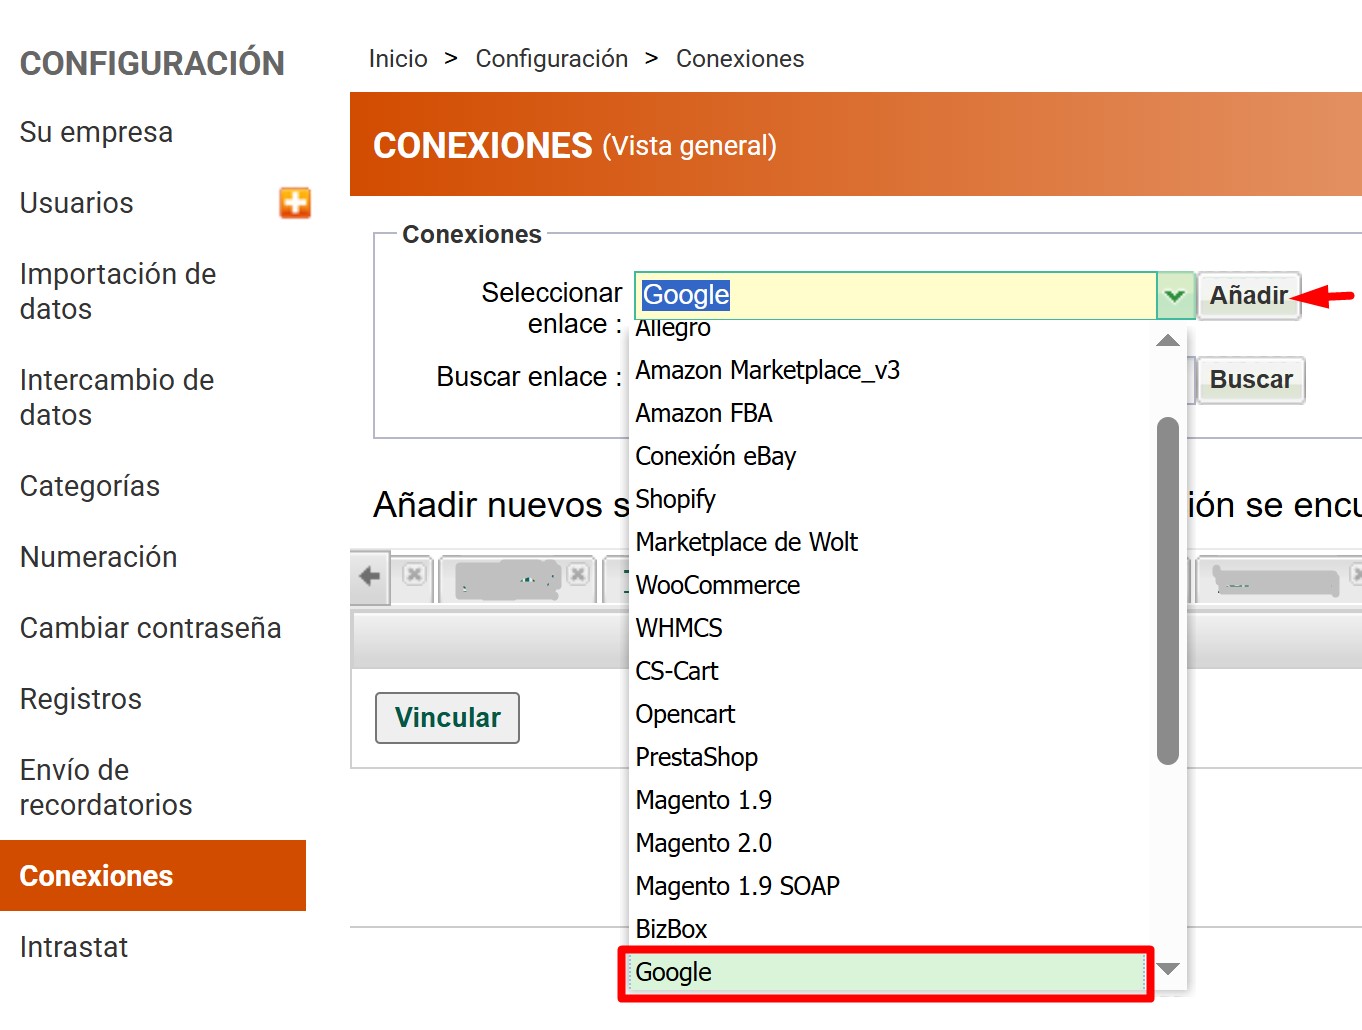Select Google in the dropdown list

886,972
